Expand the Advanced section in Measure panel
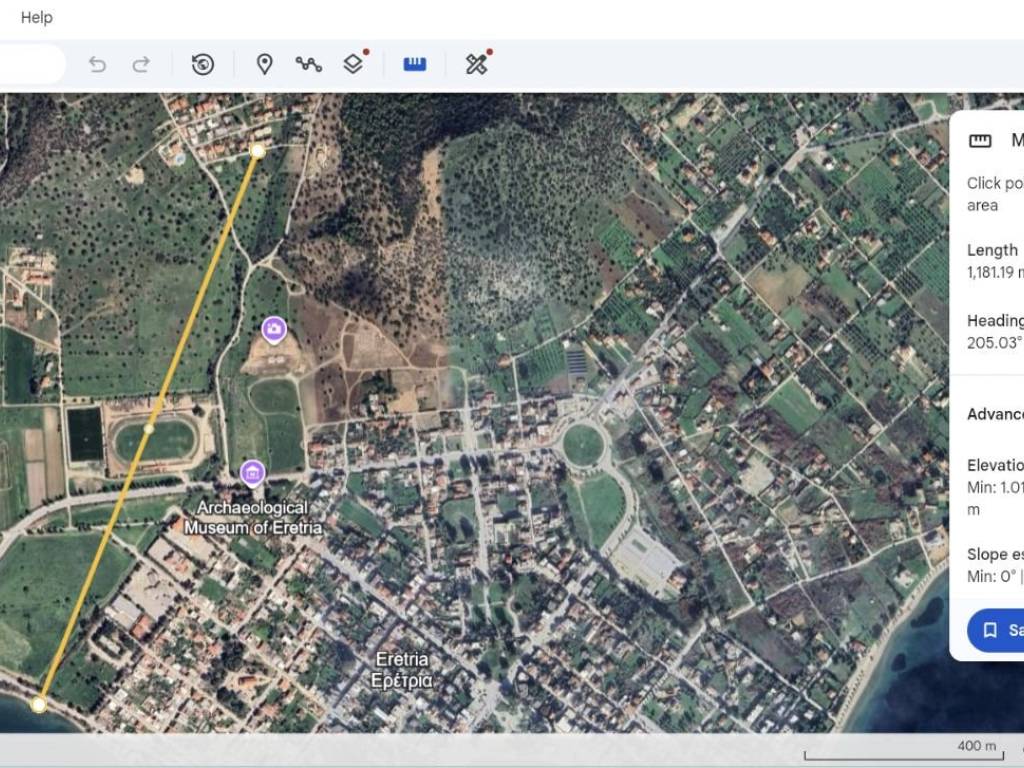Viewport: 1024px width, 768px height. (994, 414)
